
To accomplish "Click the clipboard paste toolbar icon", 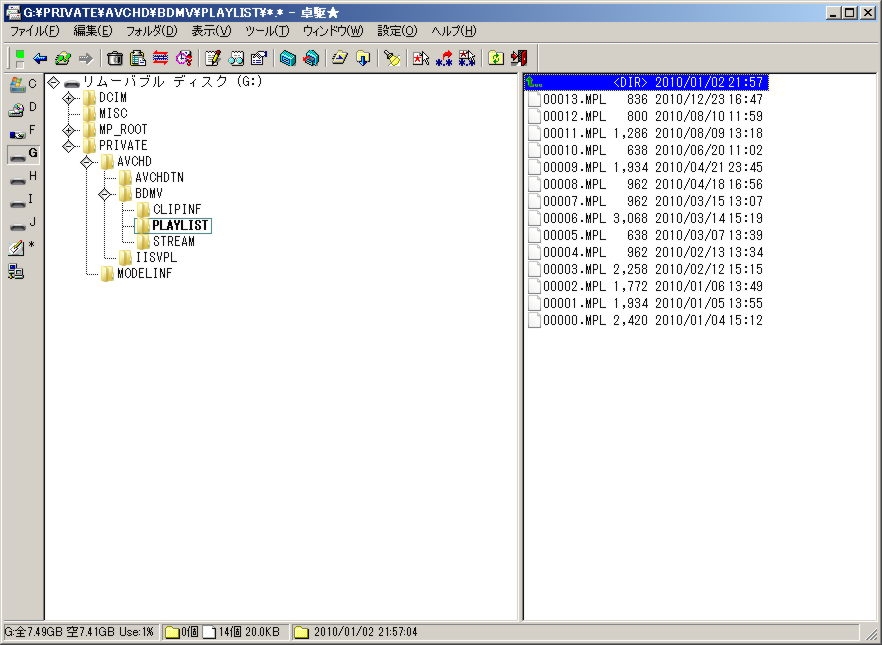I will (x=138, y=58).
